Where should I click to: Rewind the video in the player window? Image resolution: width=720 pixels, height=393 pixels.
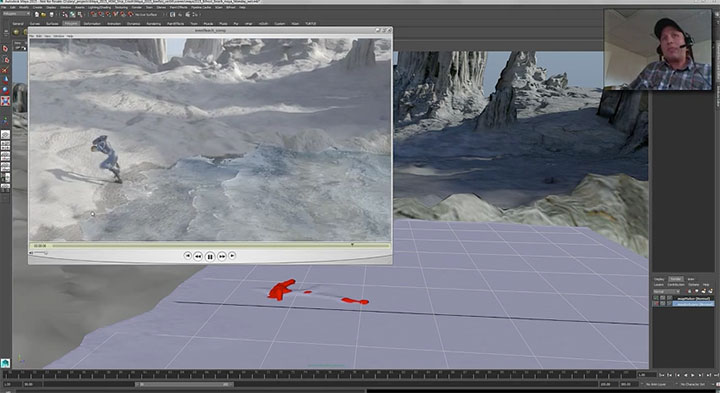point(198,256)
